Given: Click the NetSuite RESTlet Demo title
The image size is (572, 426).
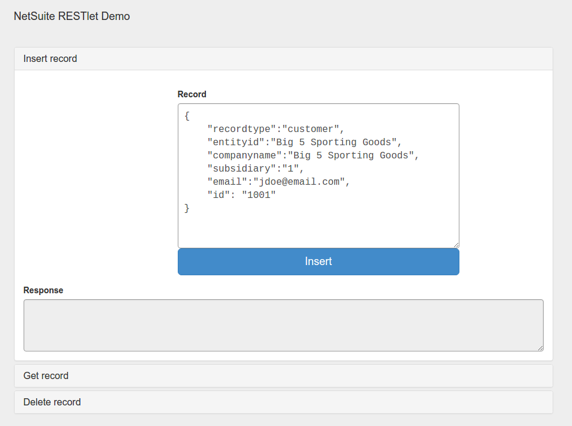Looking at the screenshot, I should (72, 16).
